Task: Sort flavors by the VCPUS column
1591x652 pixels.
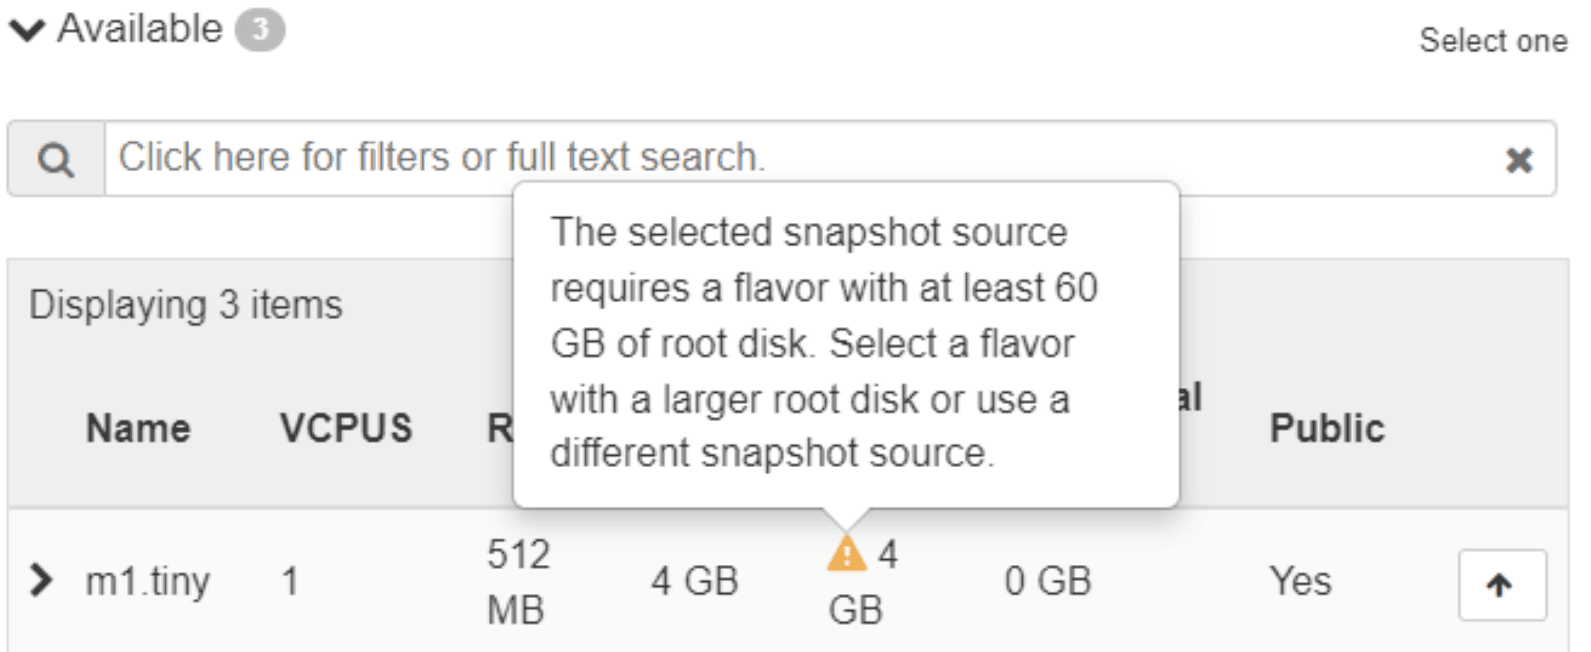Action: (x=345, y=429)
